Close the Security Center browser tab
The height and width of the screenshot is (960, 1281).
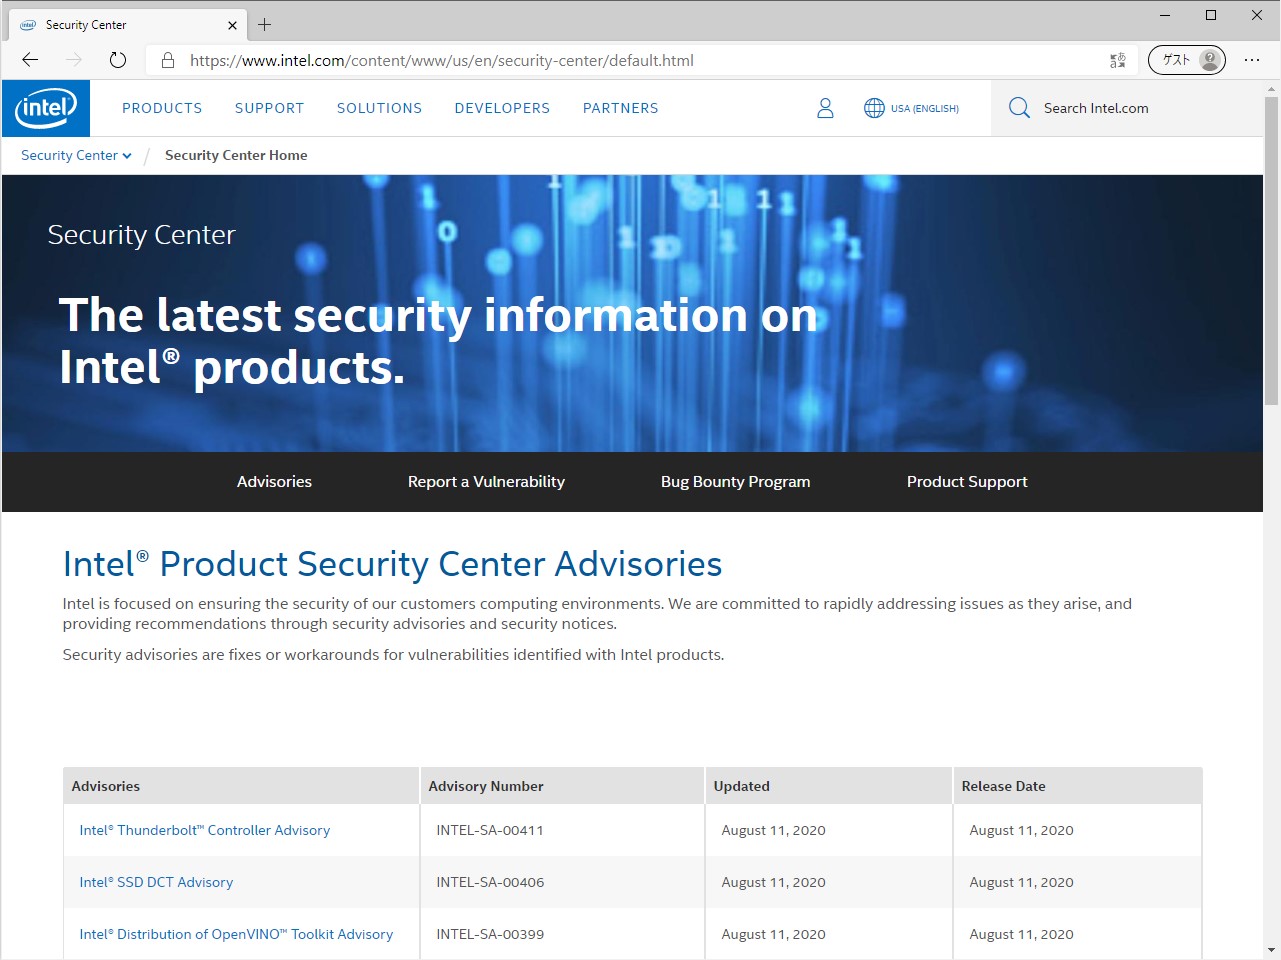point(232,25)
